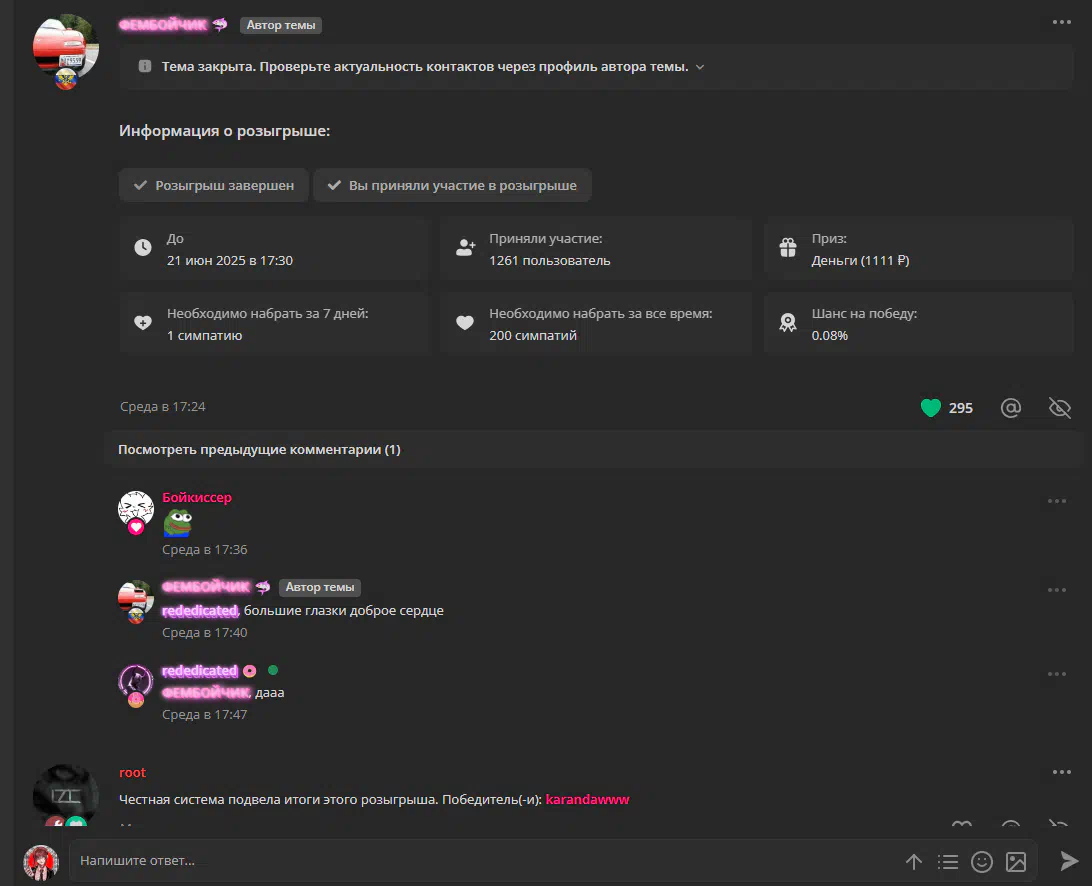Open winner karandawww profile link
This screenshot has width=1092, height=886.
tap(587, 799)
